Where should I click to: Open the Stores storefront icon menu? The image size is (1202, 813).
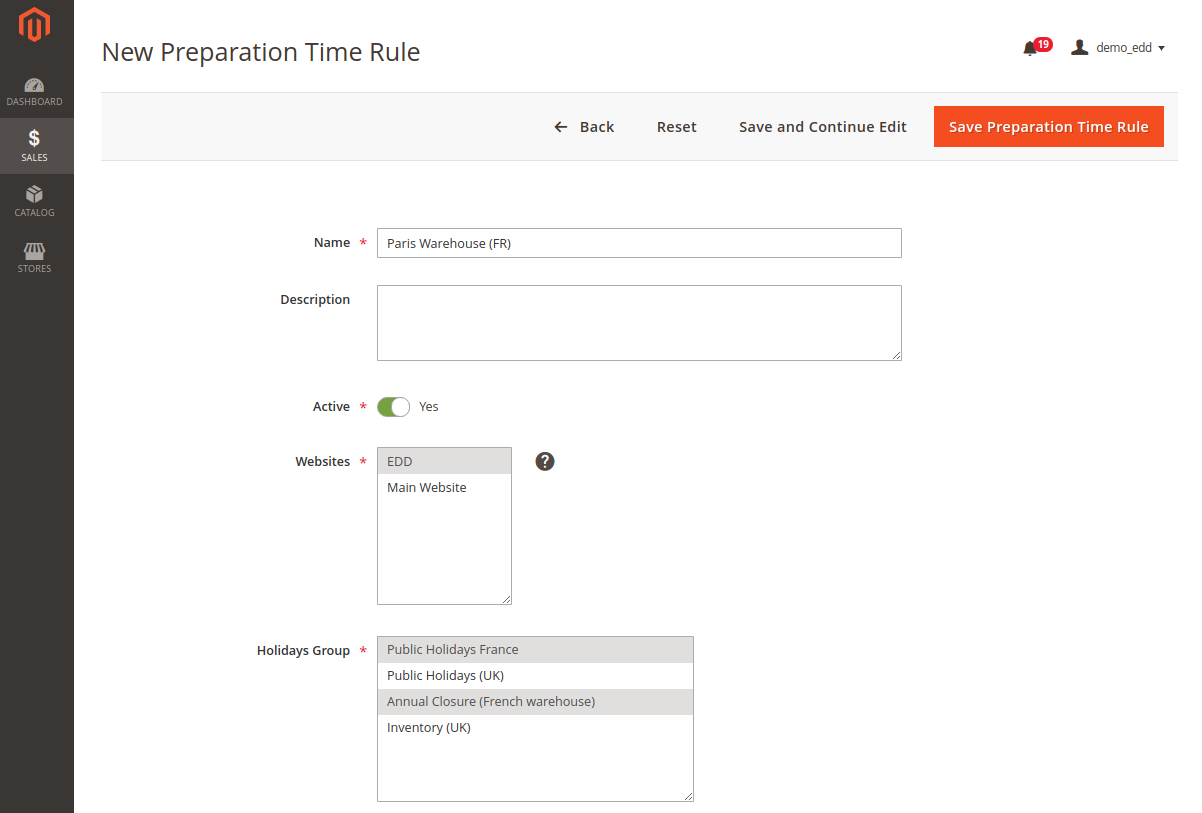34,257
